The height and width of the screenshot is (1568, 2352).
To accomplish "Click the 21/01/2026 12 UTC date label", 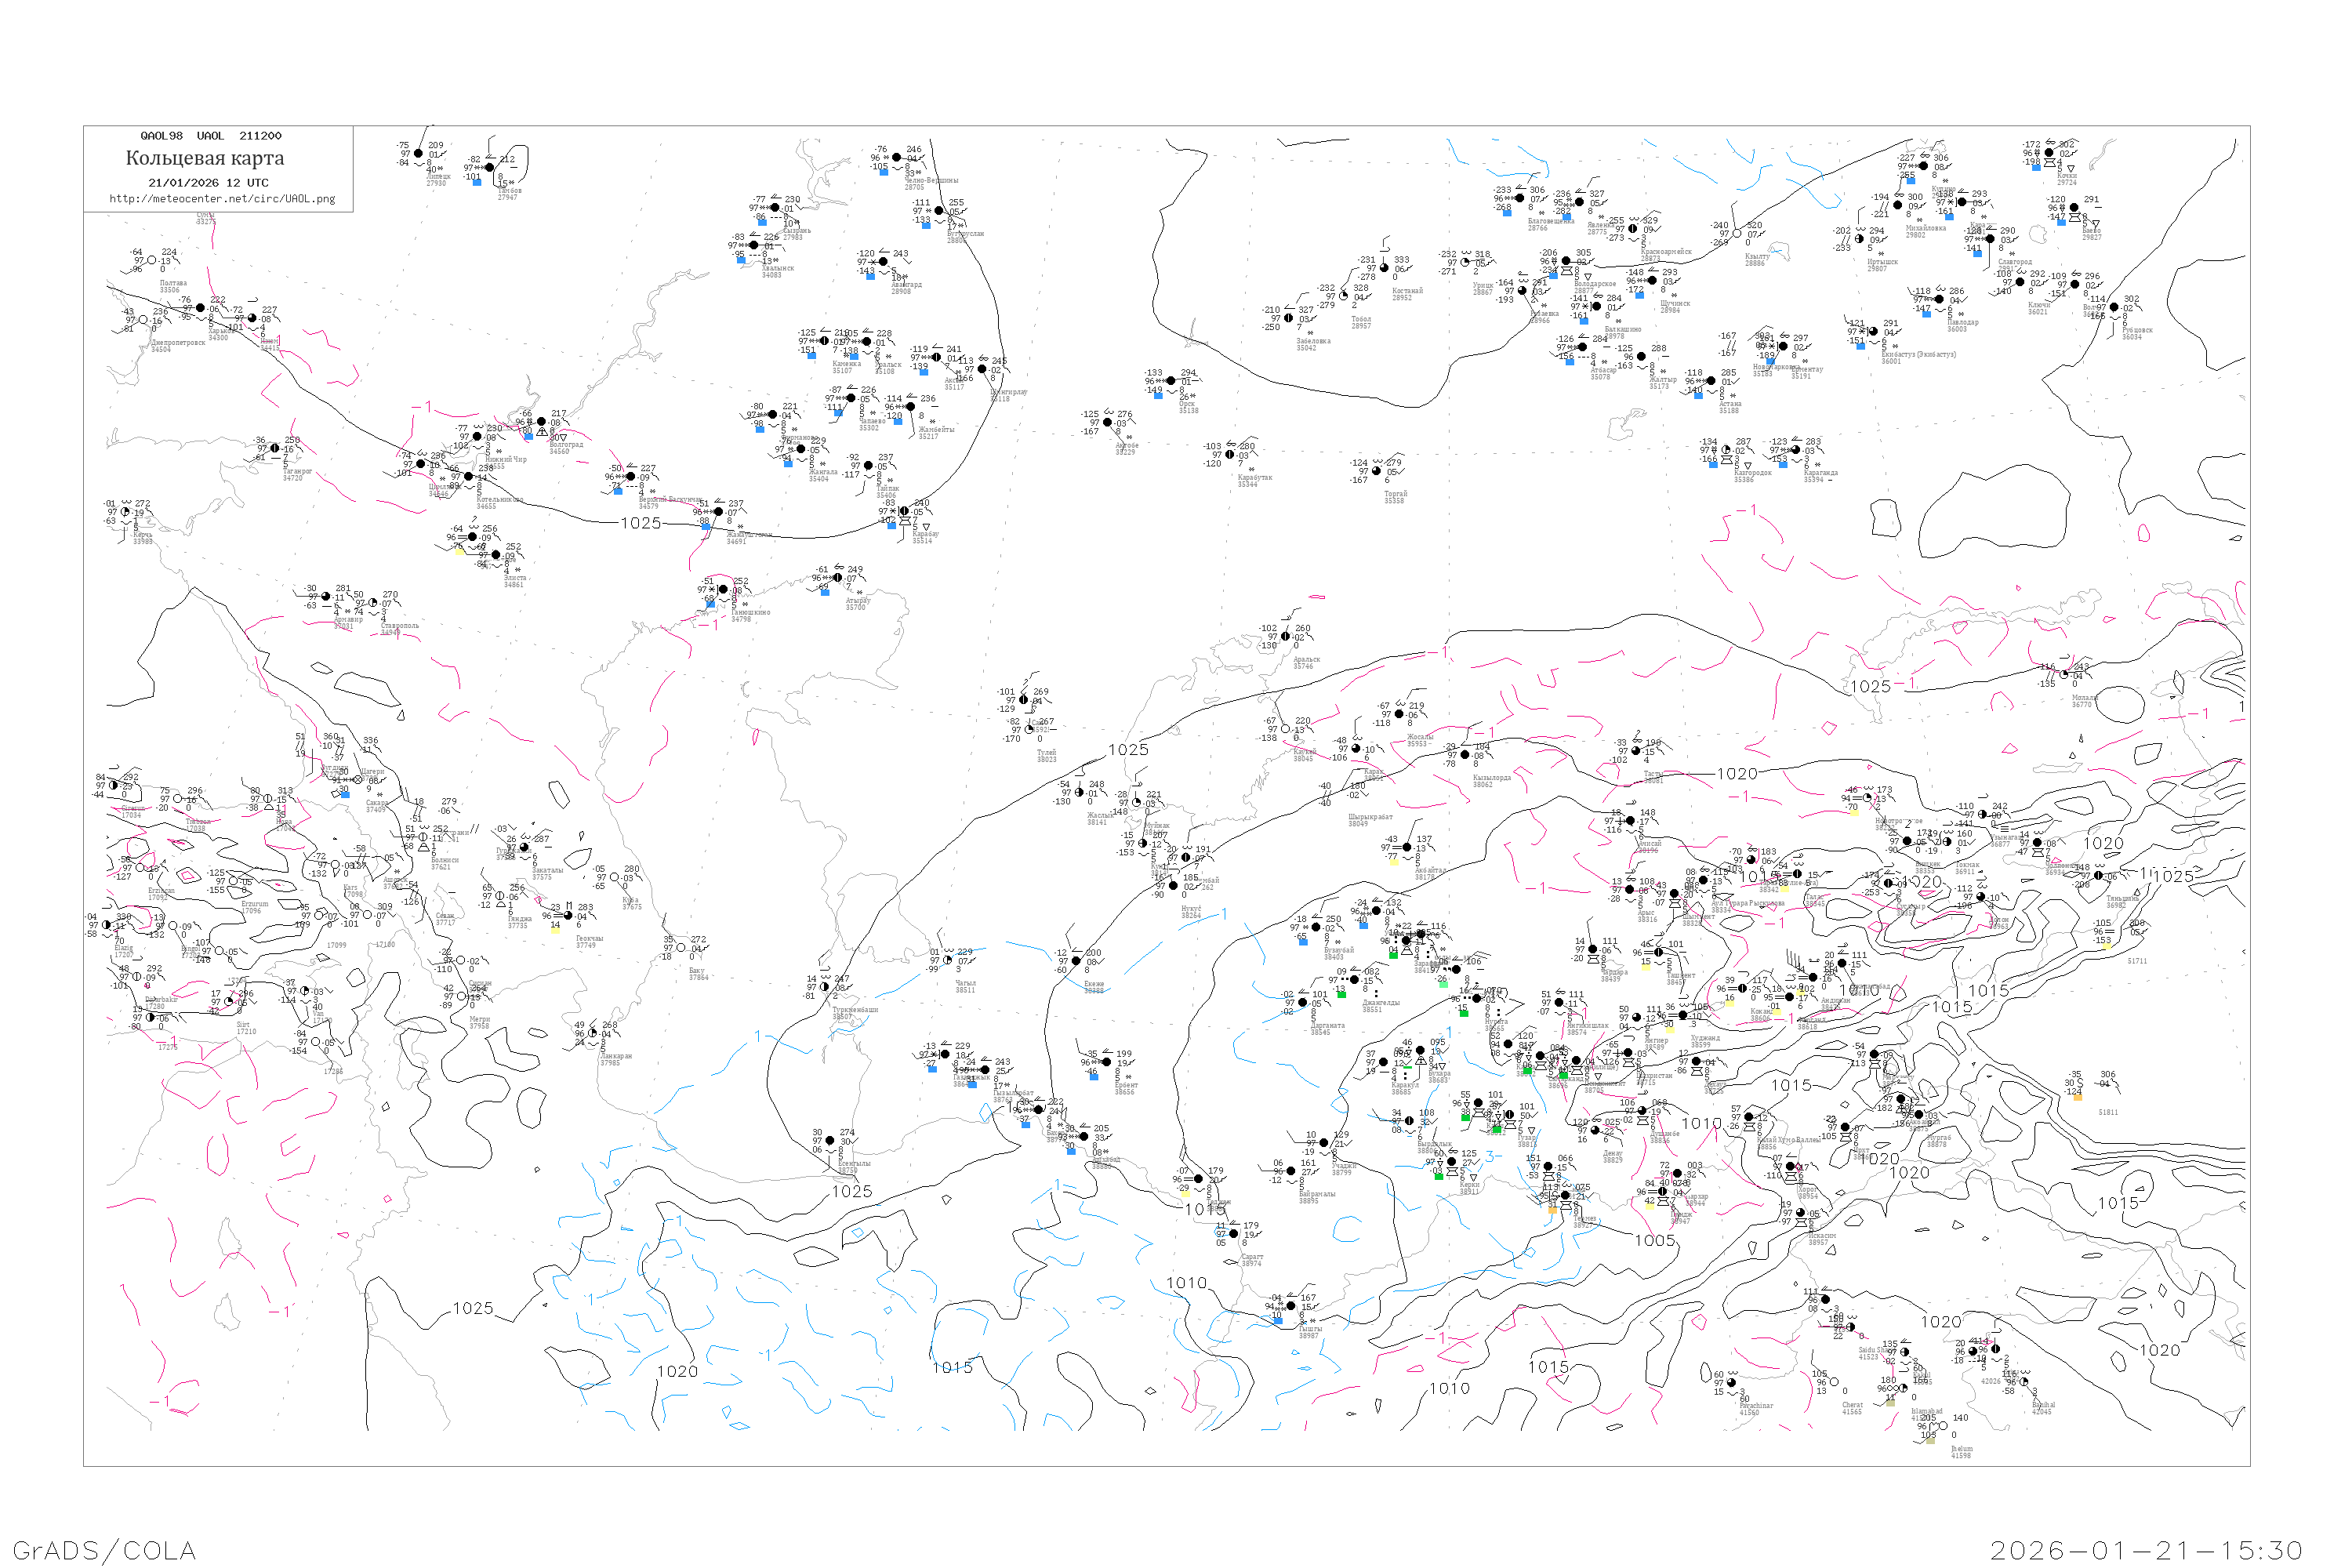I will point(208,183).
